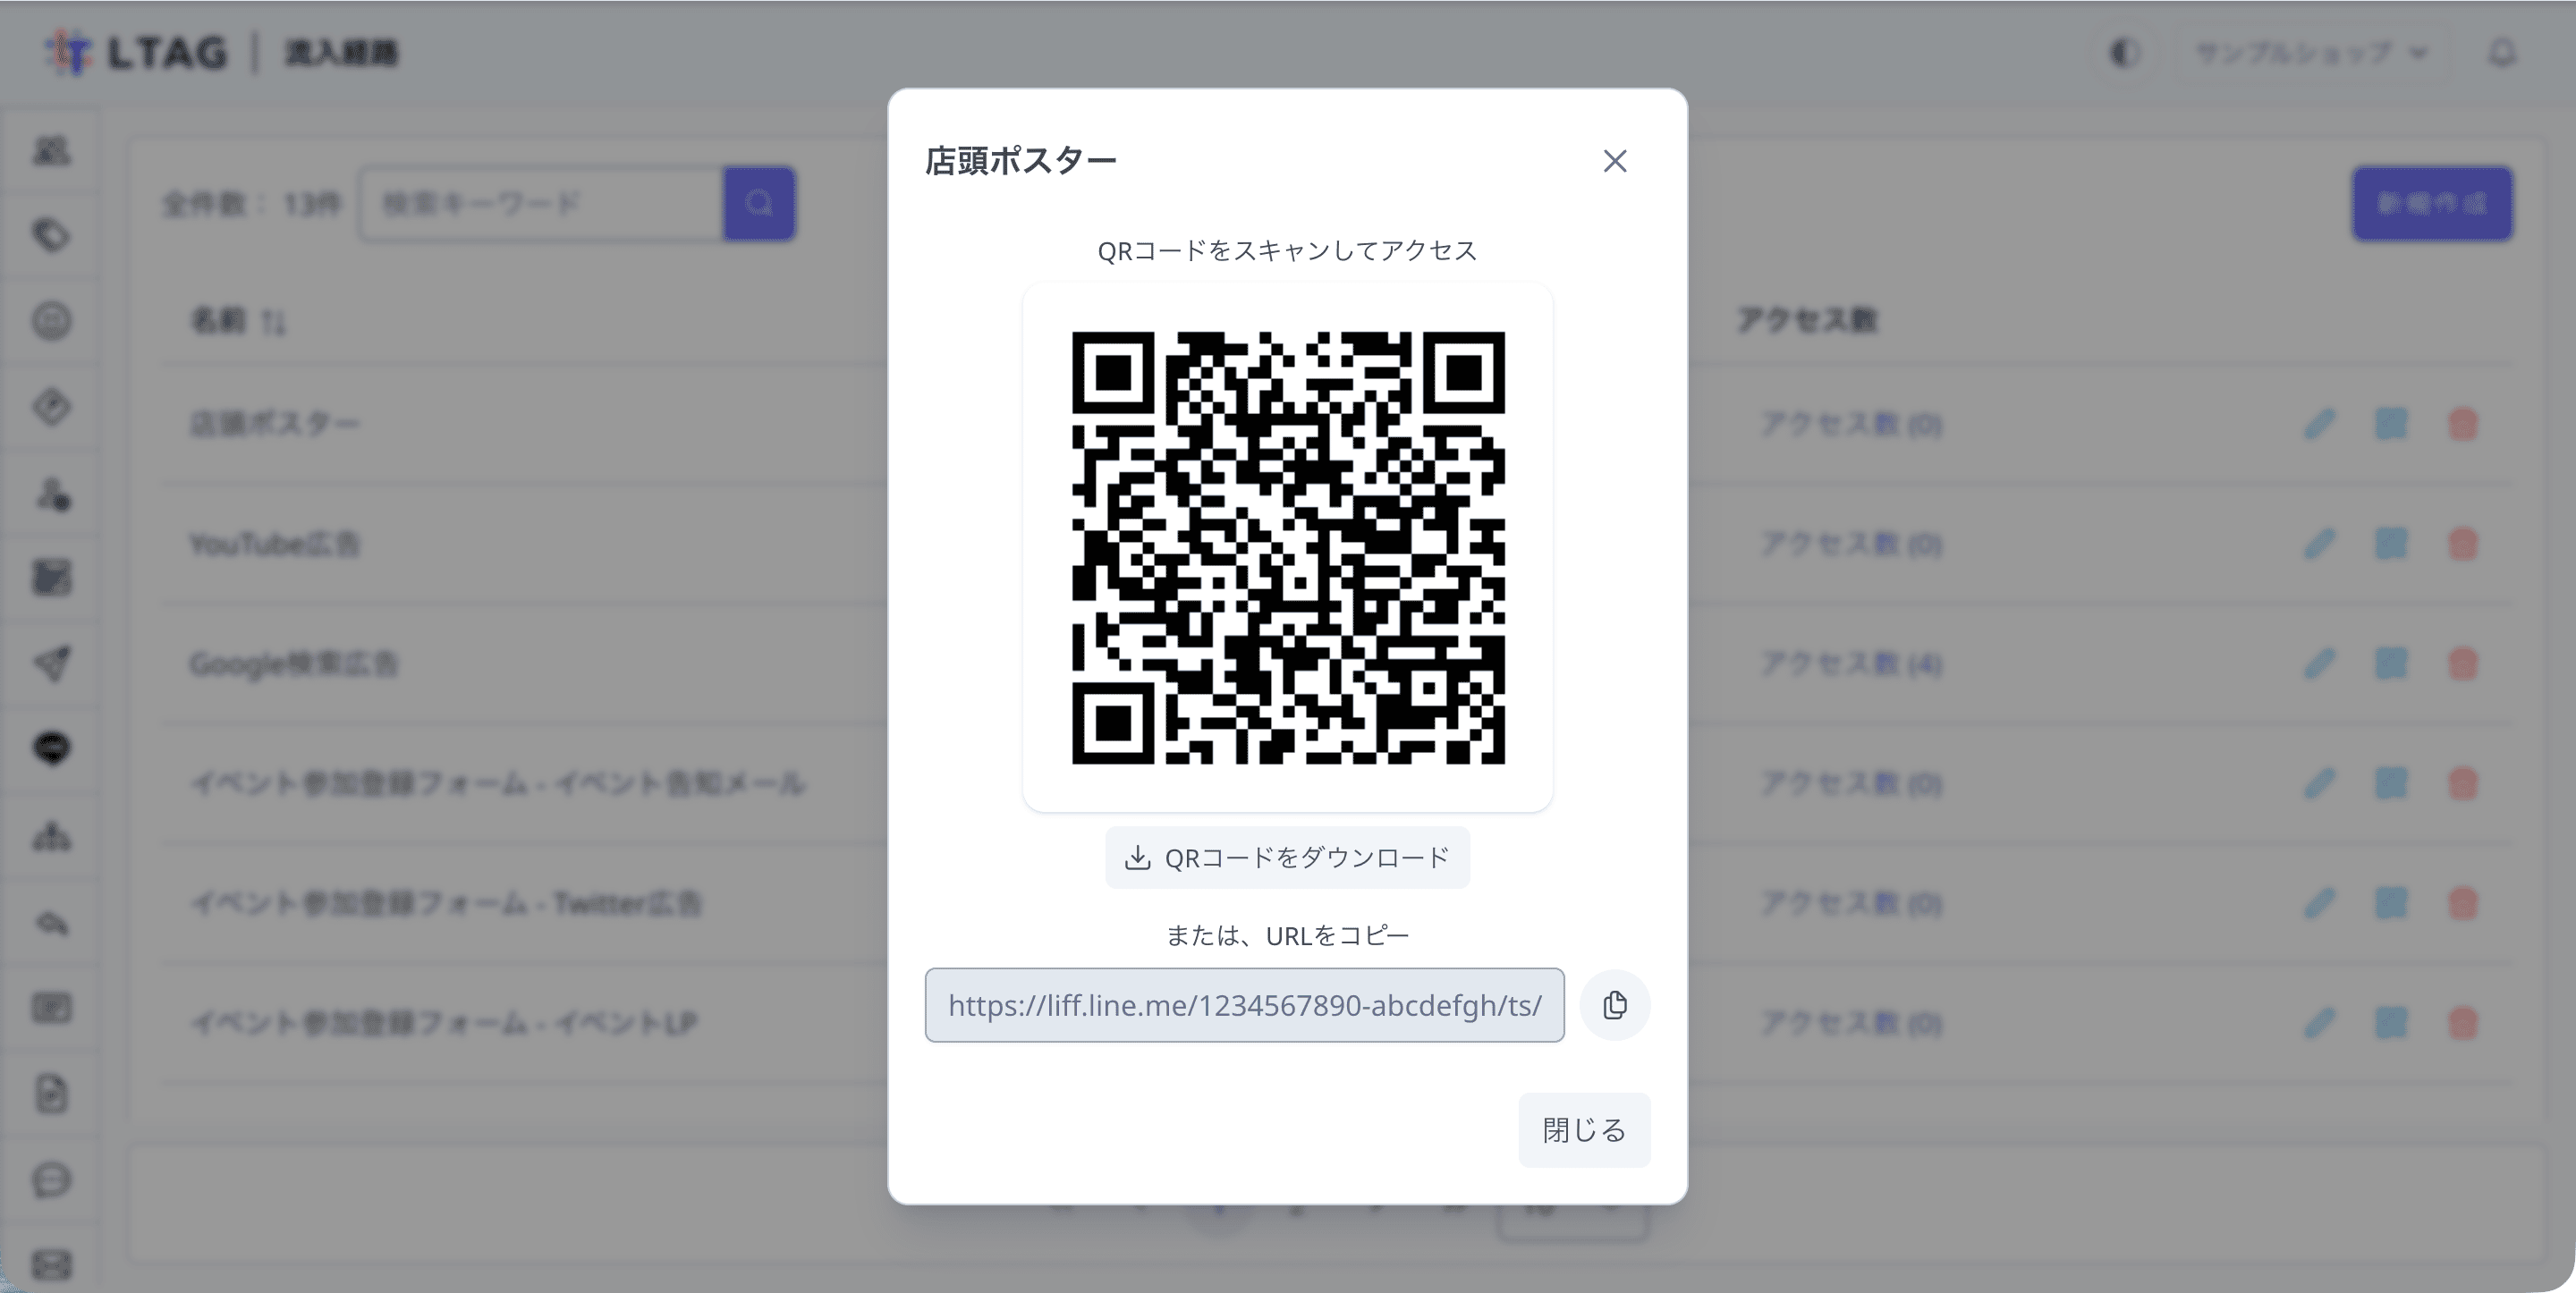Delete the Google検索広告 row
2576x1293 pixels.
(x=2463, y=664)
